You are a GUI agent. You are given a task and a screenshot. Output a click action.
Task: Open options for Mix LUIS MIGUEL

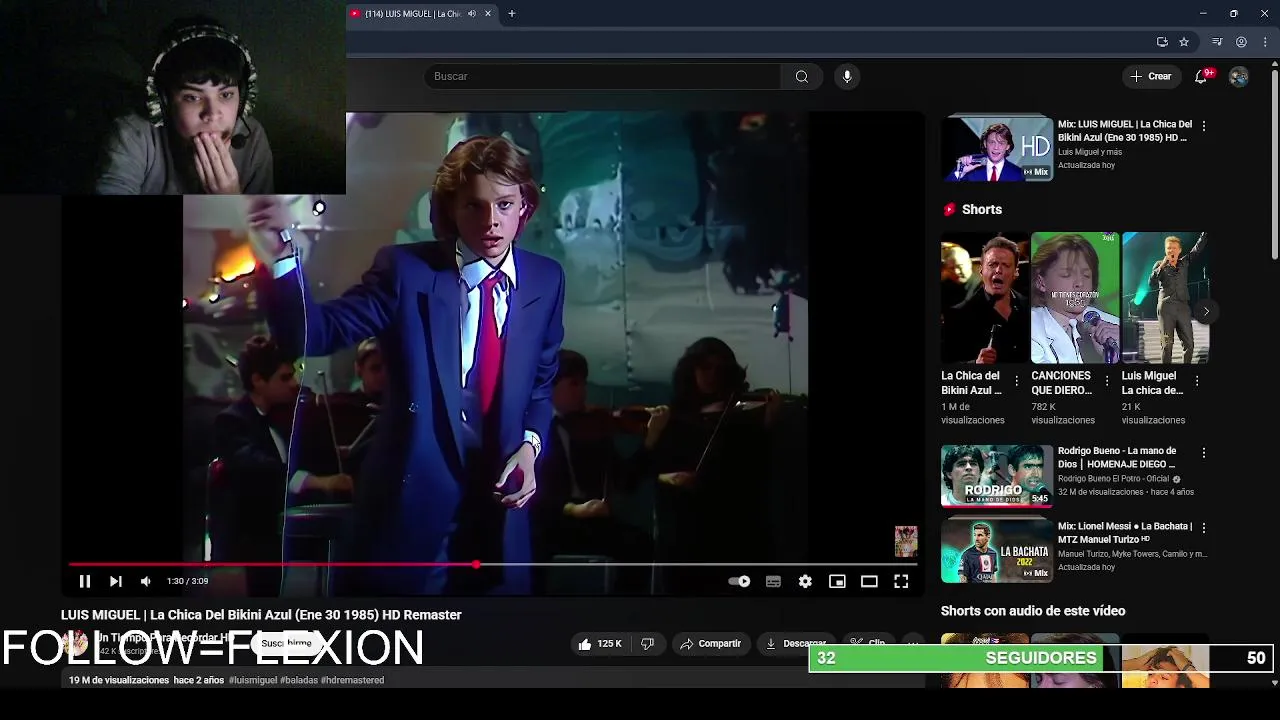pos(1204,126)
